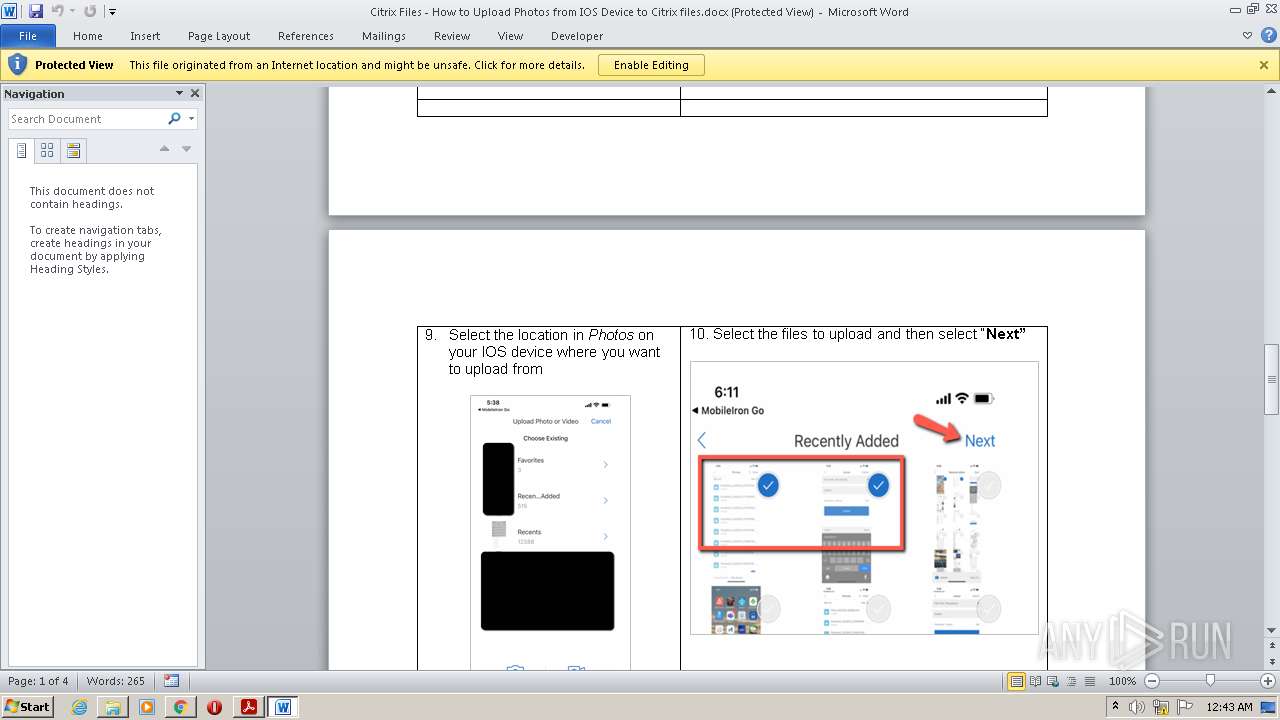Open Adobe Reader from the taskbar
The image size is (1280, 720).
[x=248, y=707]
